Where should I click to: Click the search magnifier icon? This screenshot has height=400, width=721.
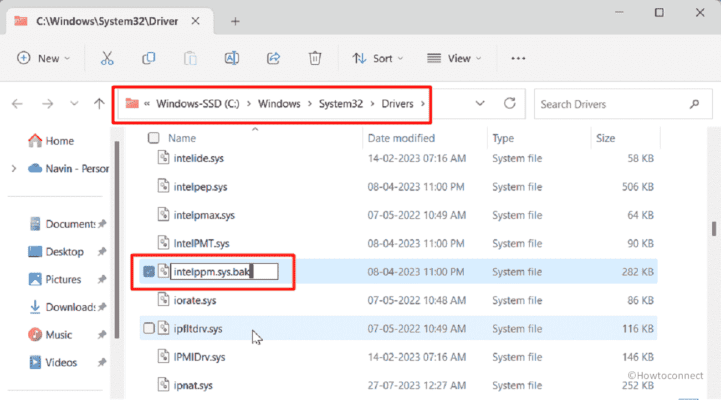point(694,104)
